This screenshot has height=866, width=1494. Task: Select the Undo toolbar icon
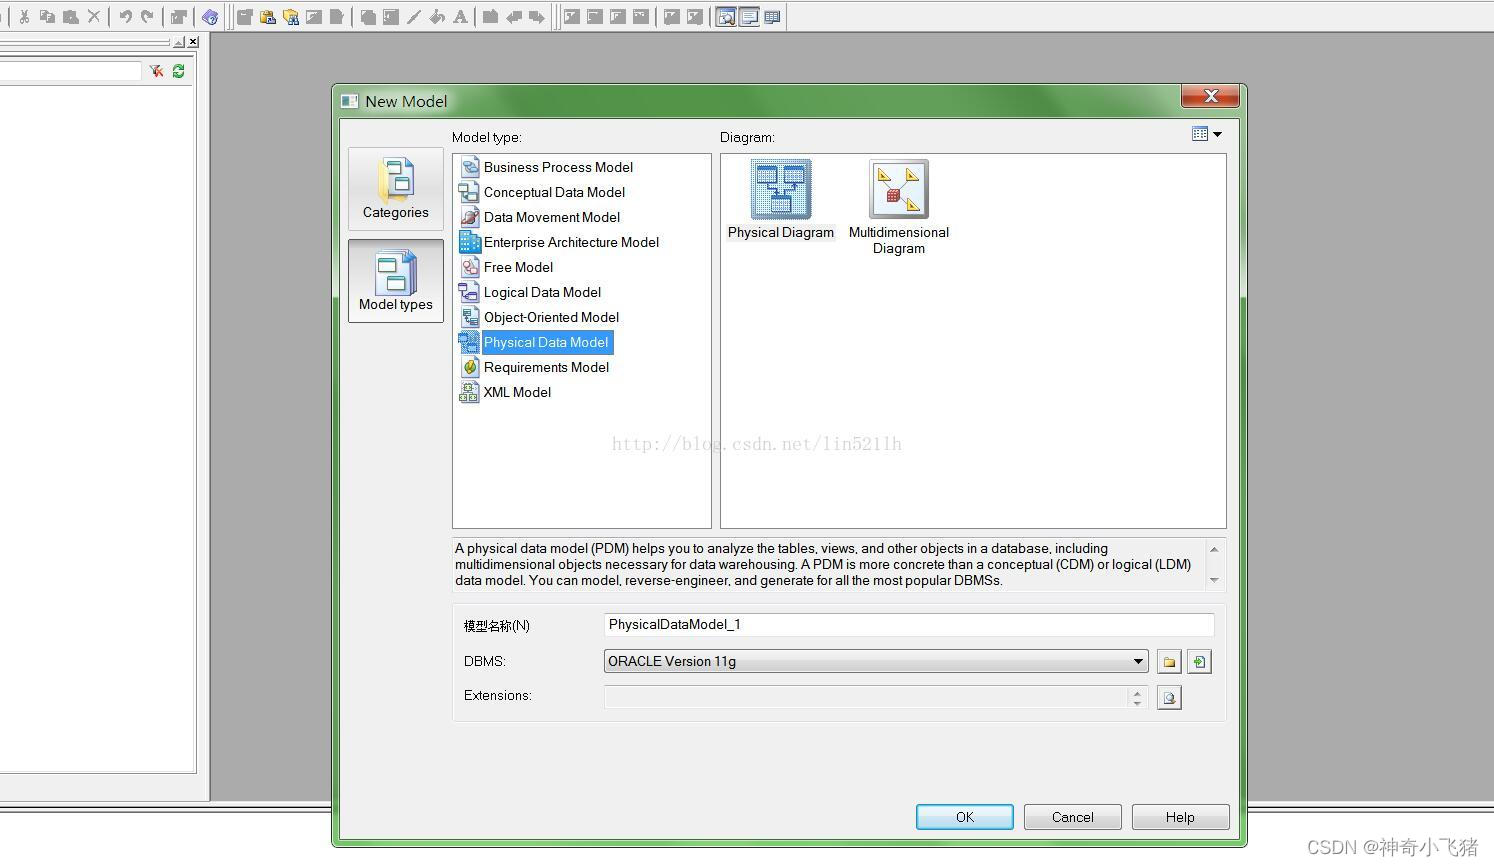(x=126, y=17)
